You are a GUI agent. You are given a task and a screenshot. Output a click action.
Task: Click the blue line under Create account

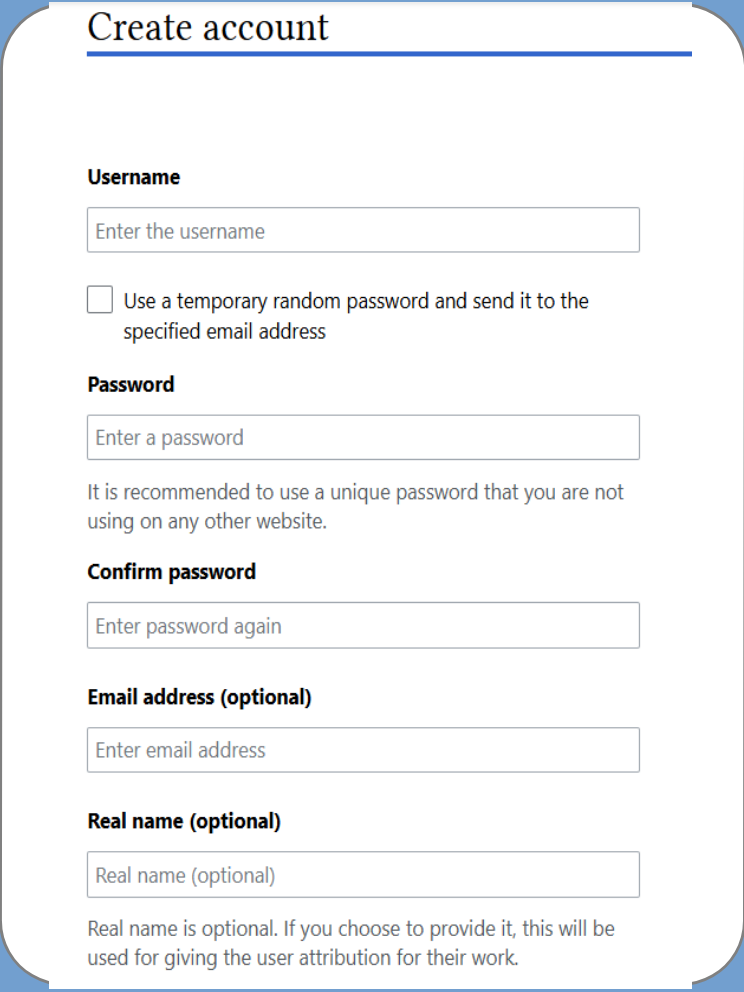[x=389, y=54]
